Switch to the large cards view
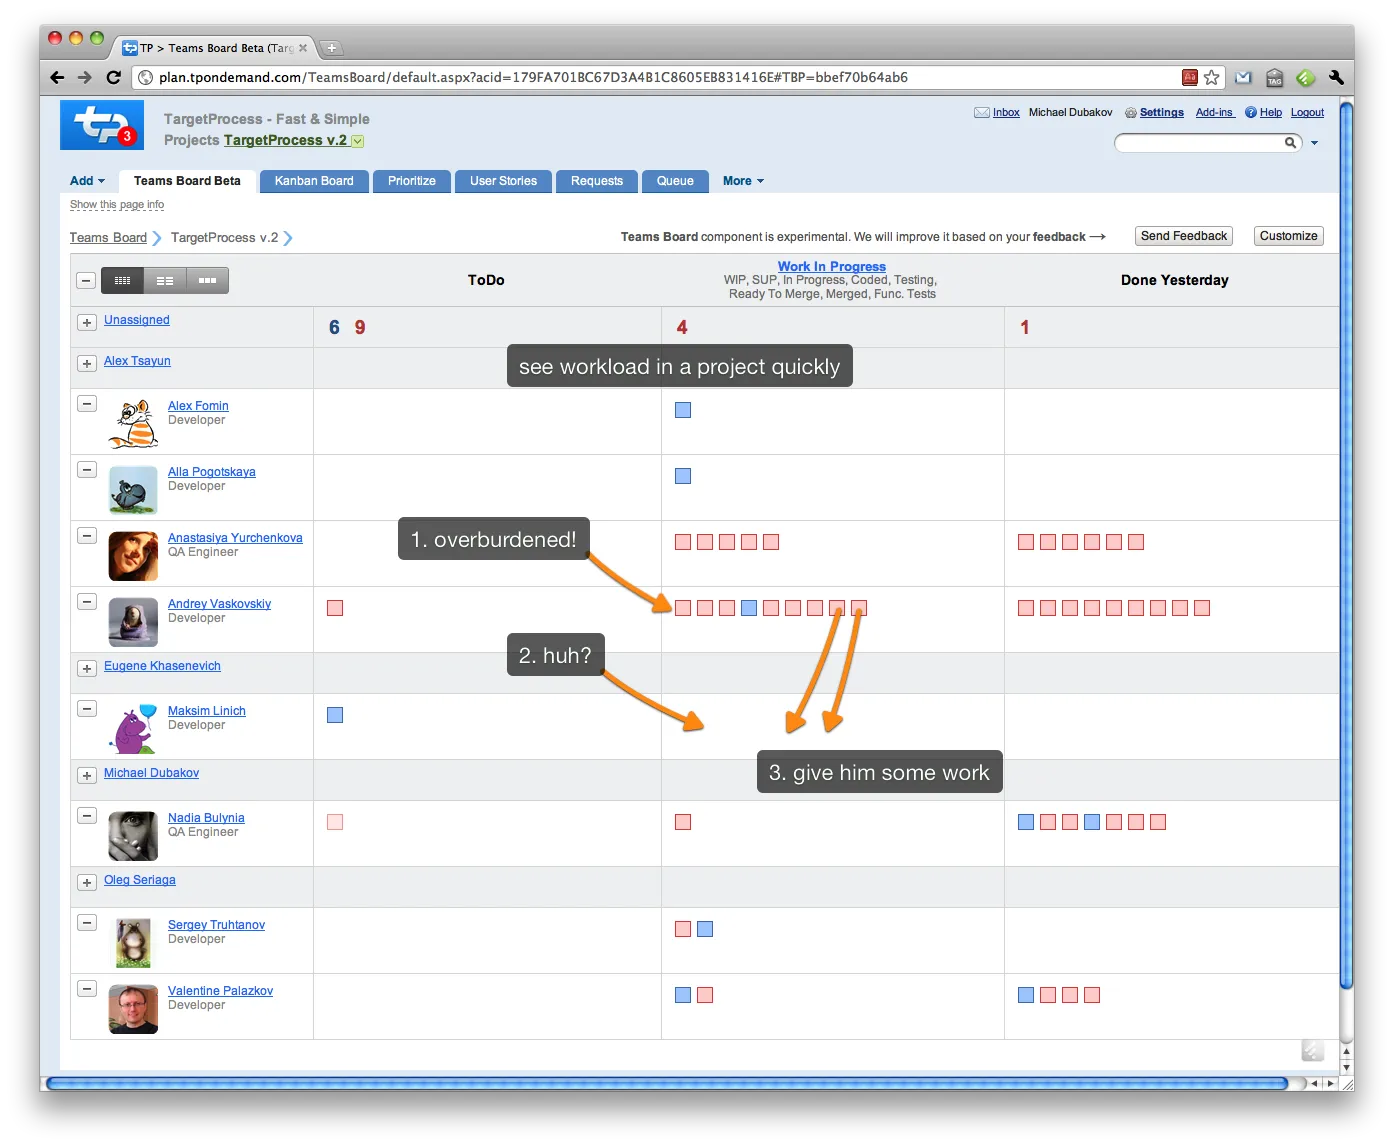 pos(207,281)
